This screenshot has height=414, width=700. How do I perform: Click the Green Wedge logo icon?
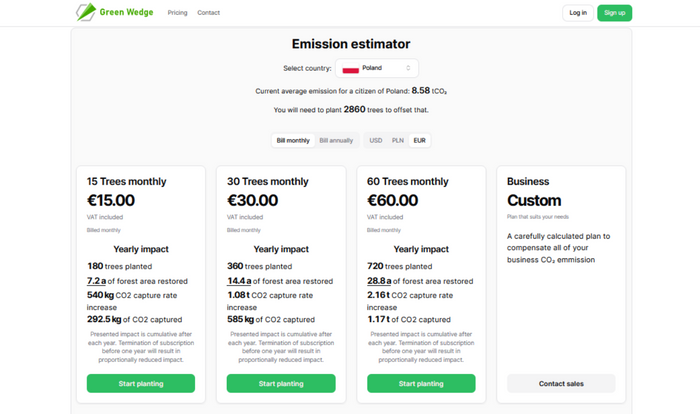click(86, 12)
